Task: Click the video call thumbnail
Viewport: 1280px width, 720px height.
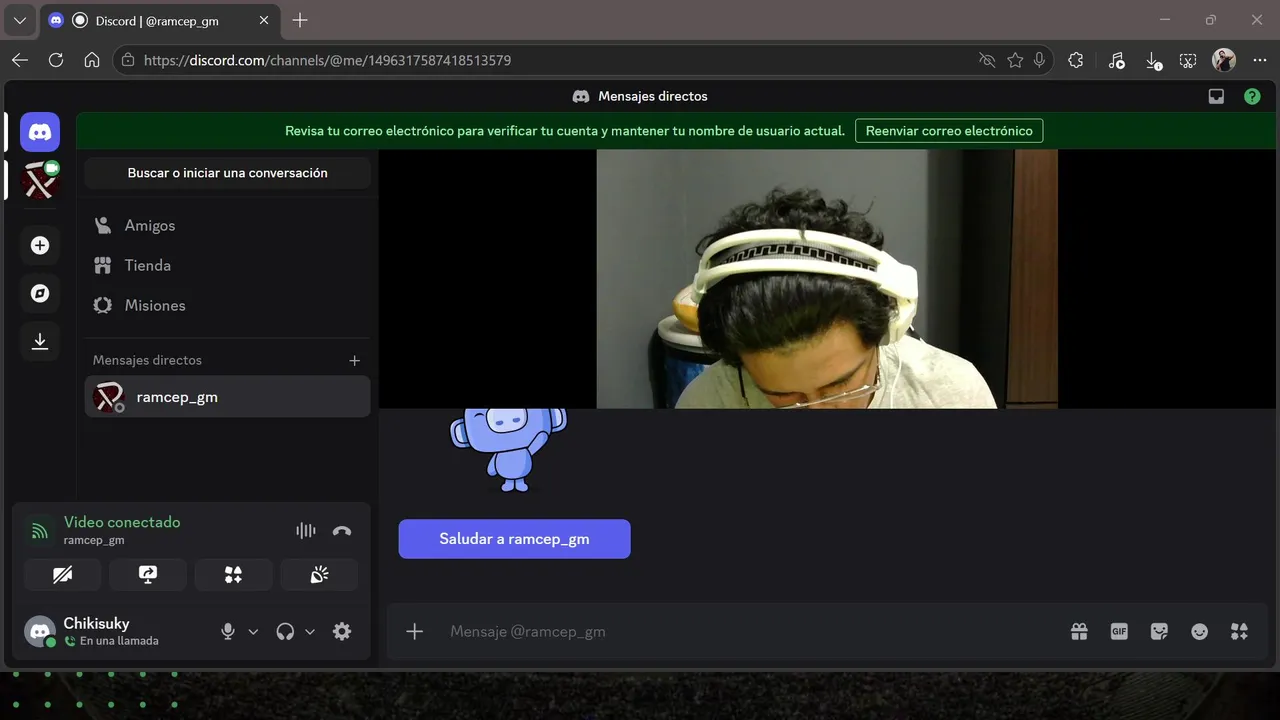Action: [x=827, y=279]
